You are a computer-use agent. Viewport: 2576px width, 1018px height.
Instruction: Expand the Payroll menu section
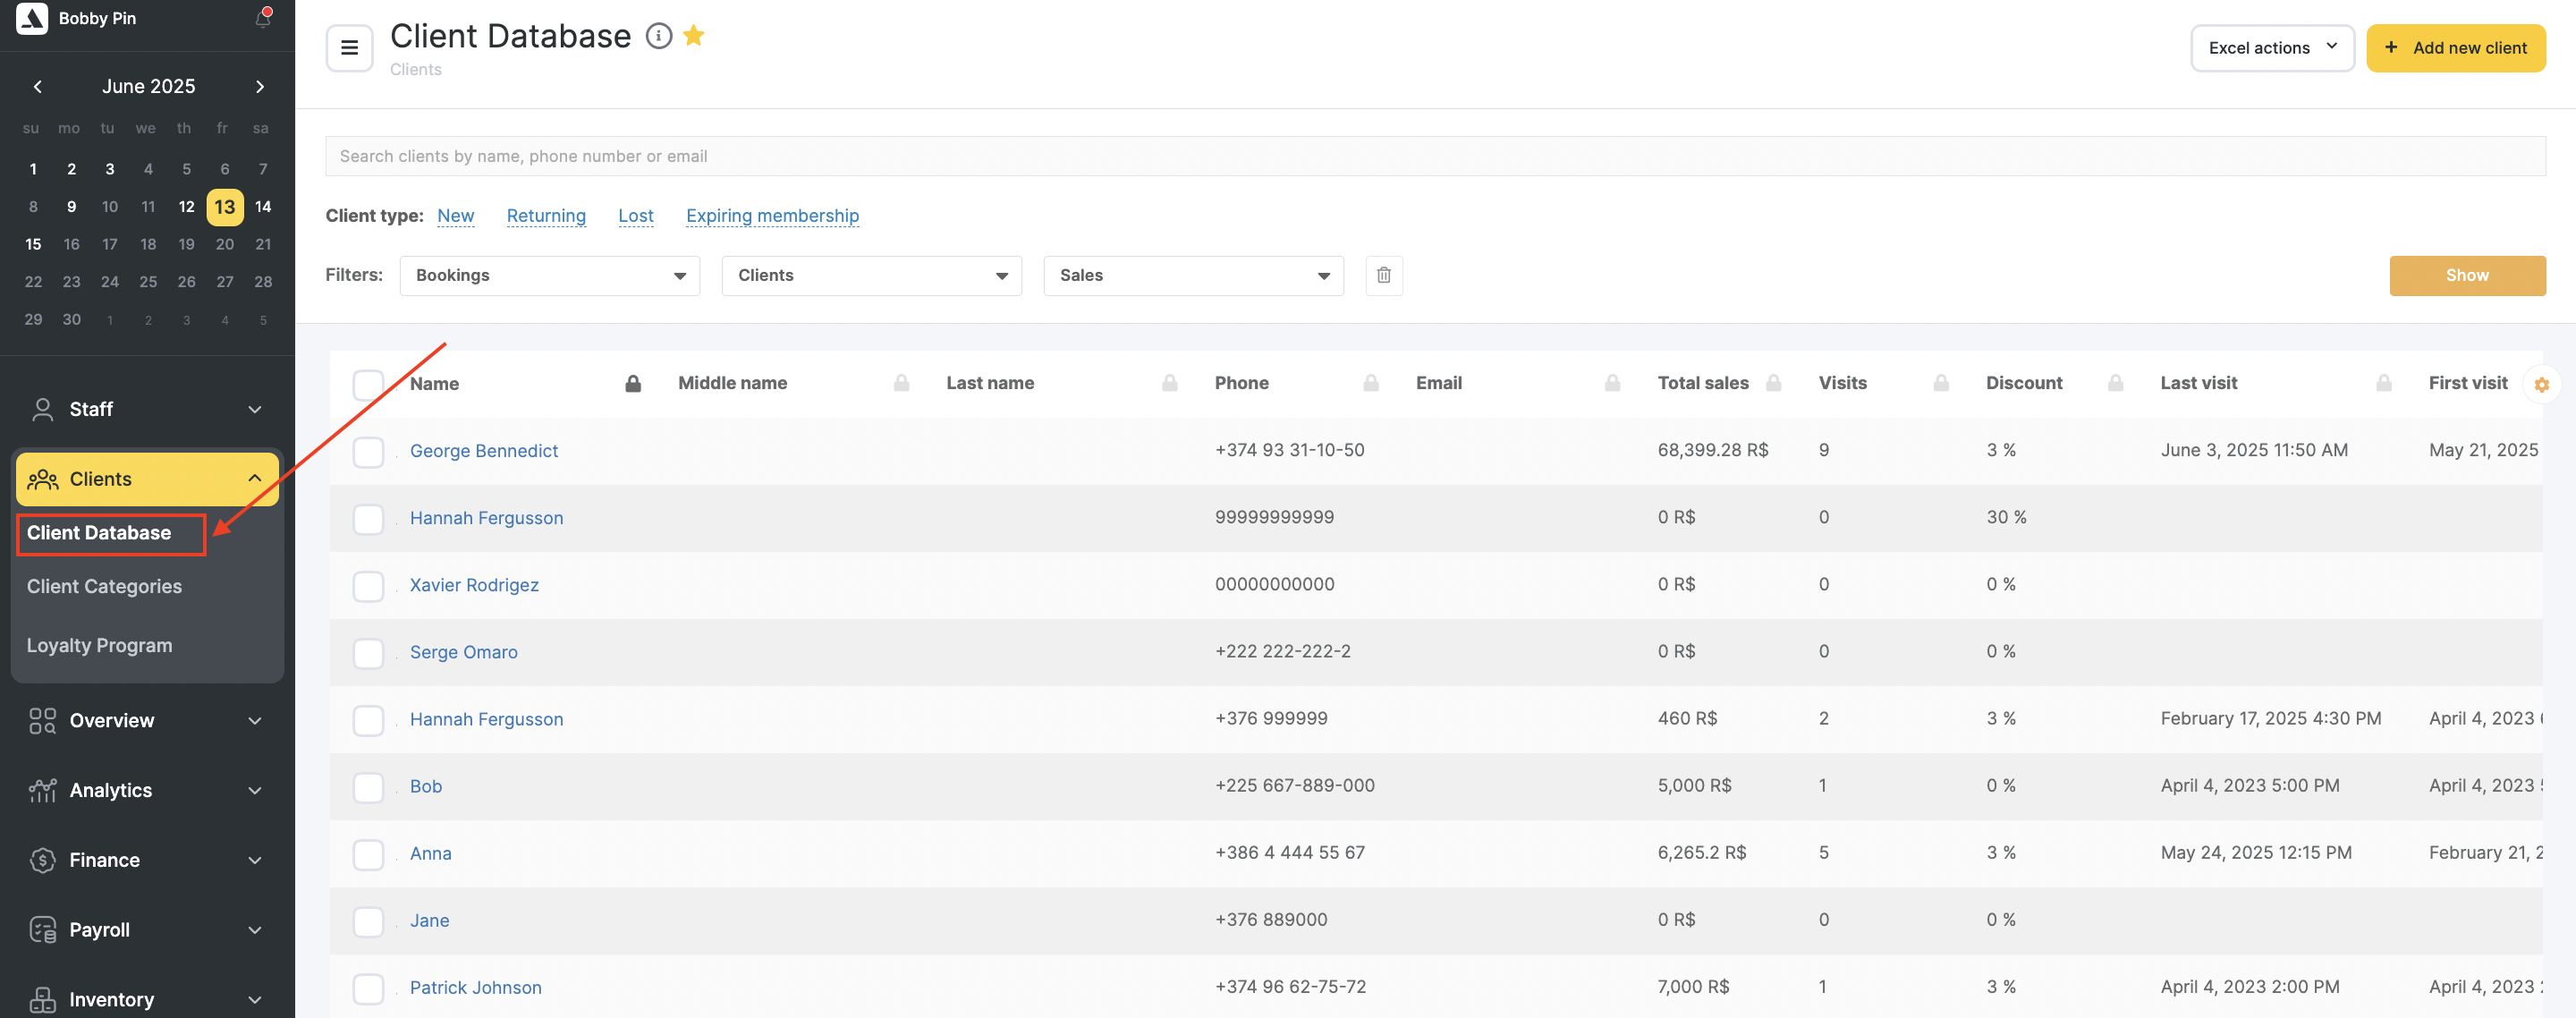(147, 930)
